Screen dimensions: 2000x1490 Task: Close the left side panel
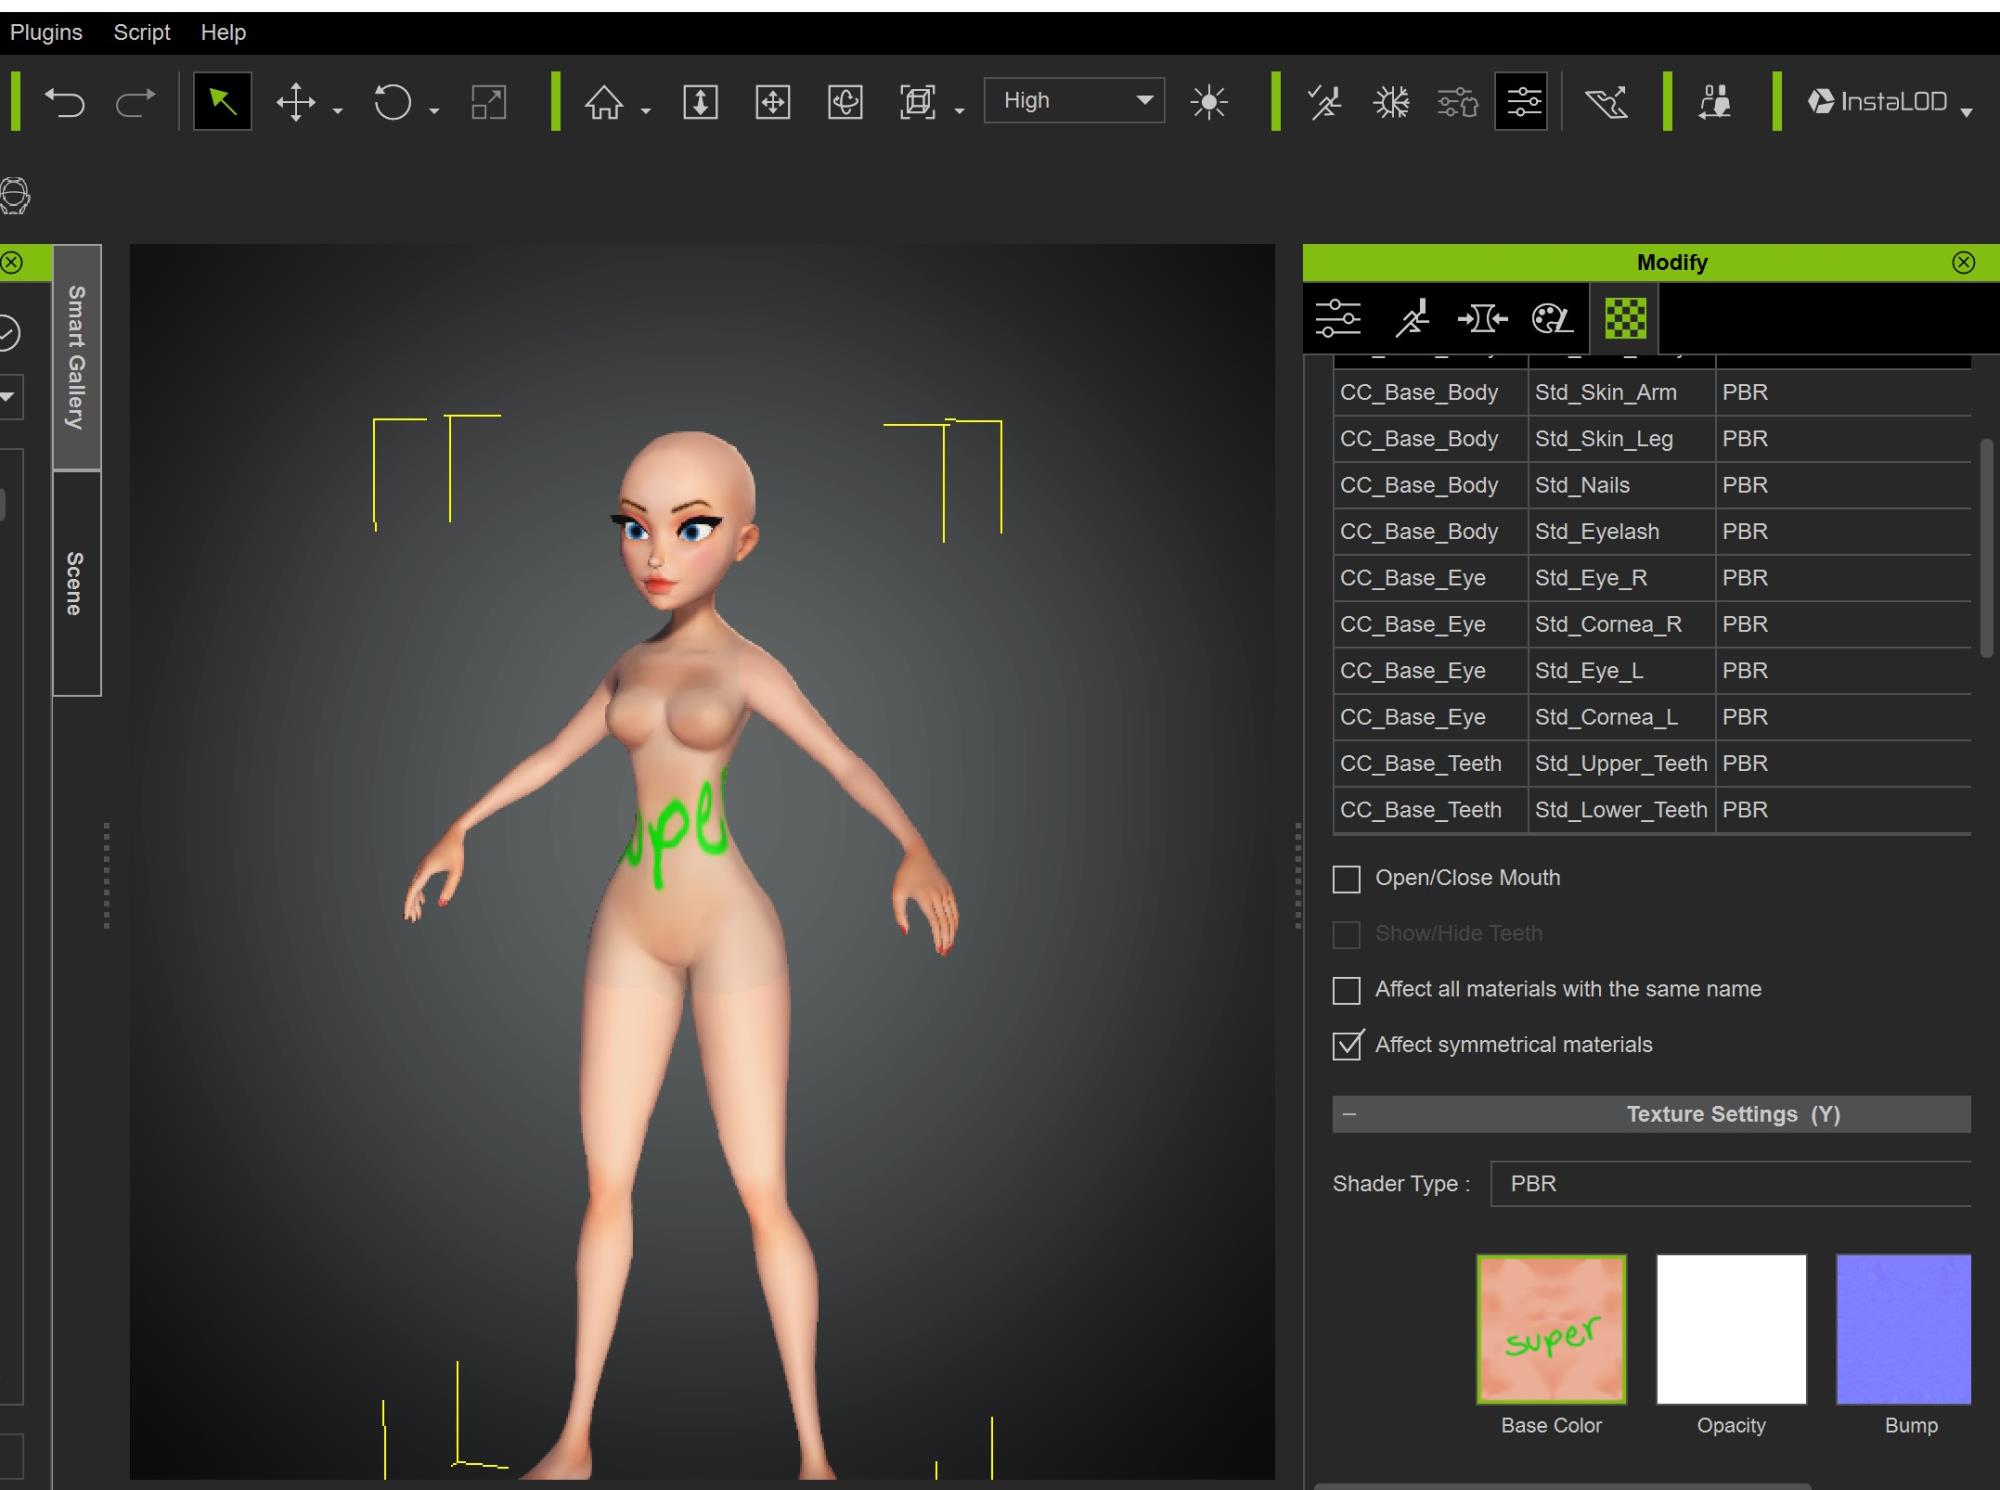12,262
